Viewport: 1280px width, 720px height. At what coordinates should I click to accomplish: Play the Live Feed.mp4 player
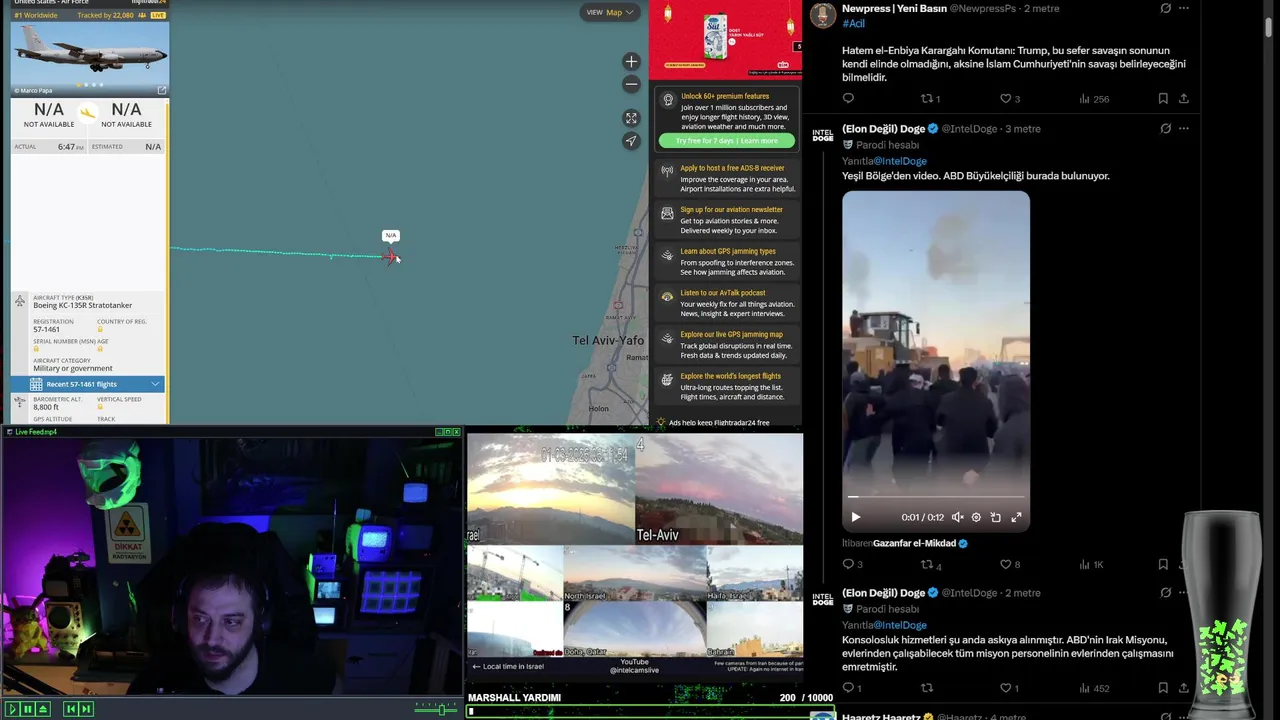click(13, 709)
